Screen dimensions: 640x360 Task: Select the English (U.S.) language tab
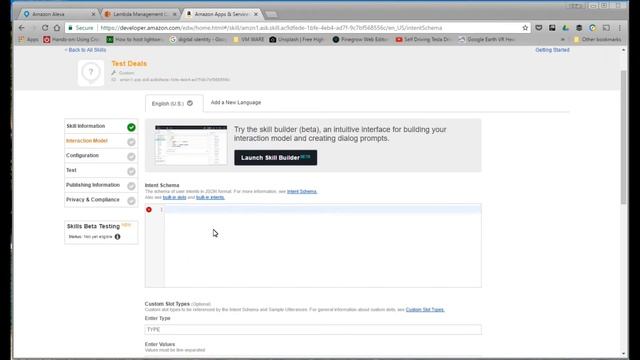[x=174, y=103]
